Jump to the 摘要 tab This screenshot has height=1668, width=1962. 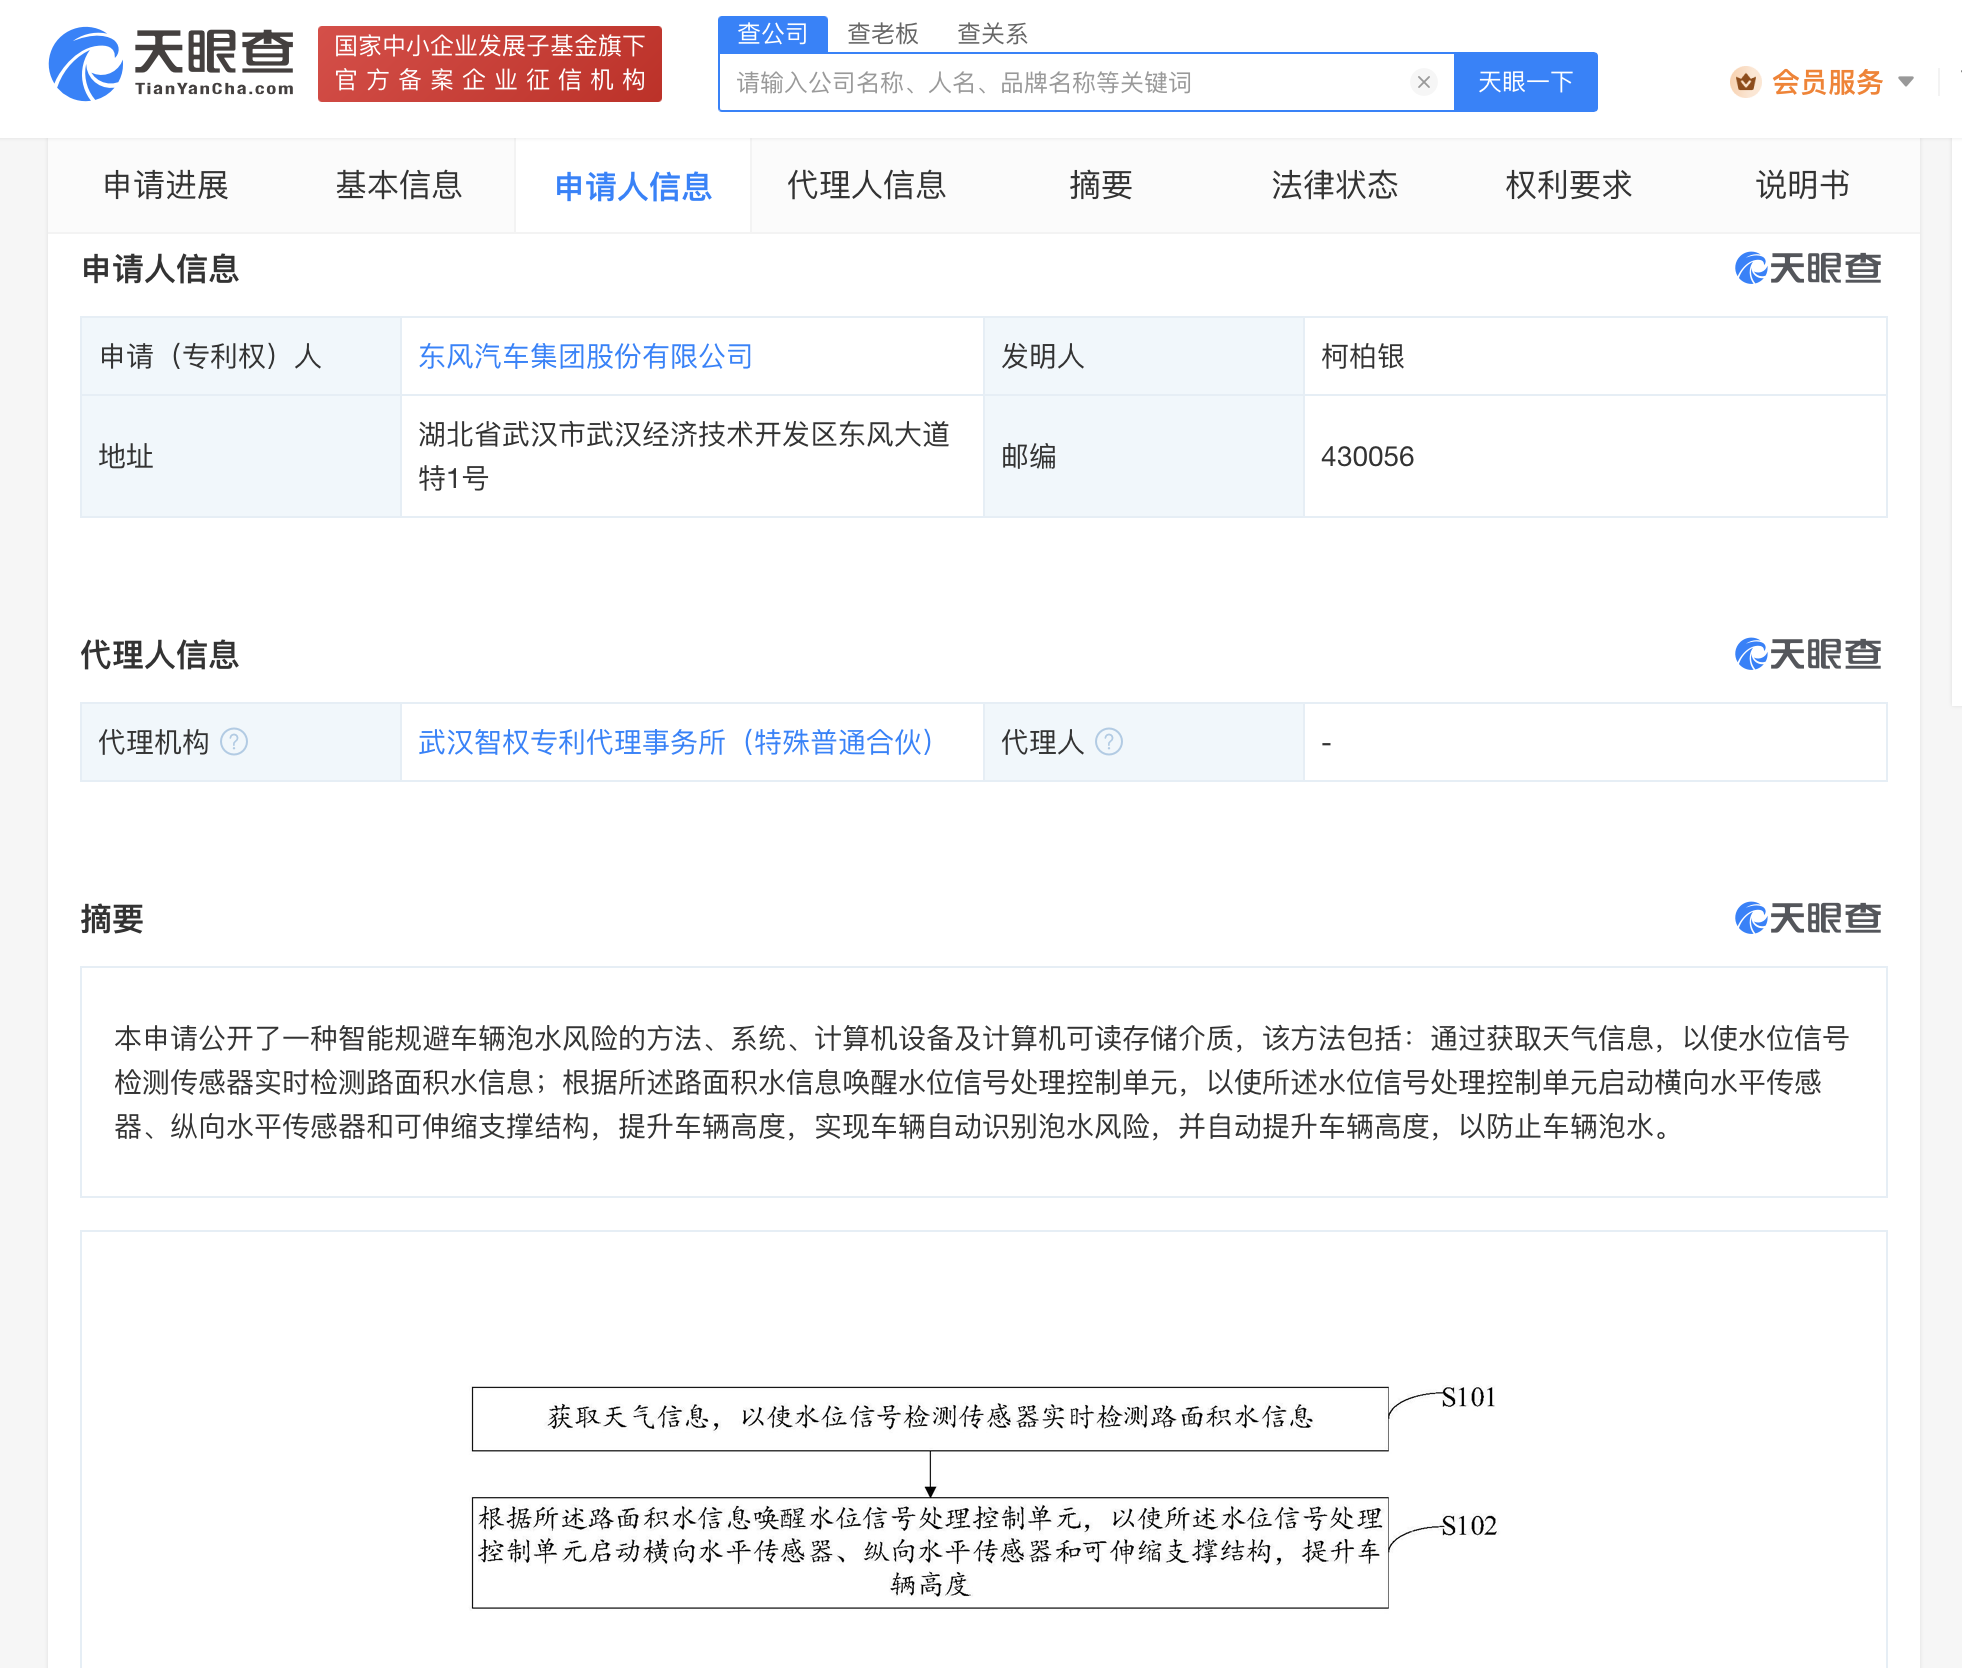pos(1101,185)
